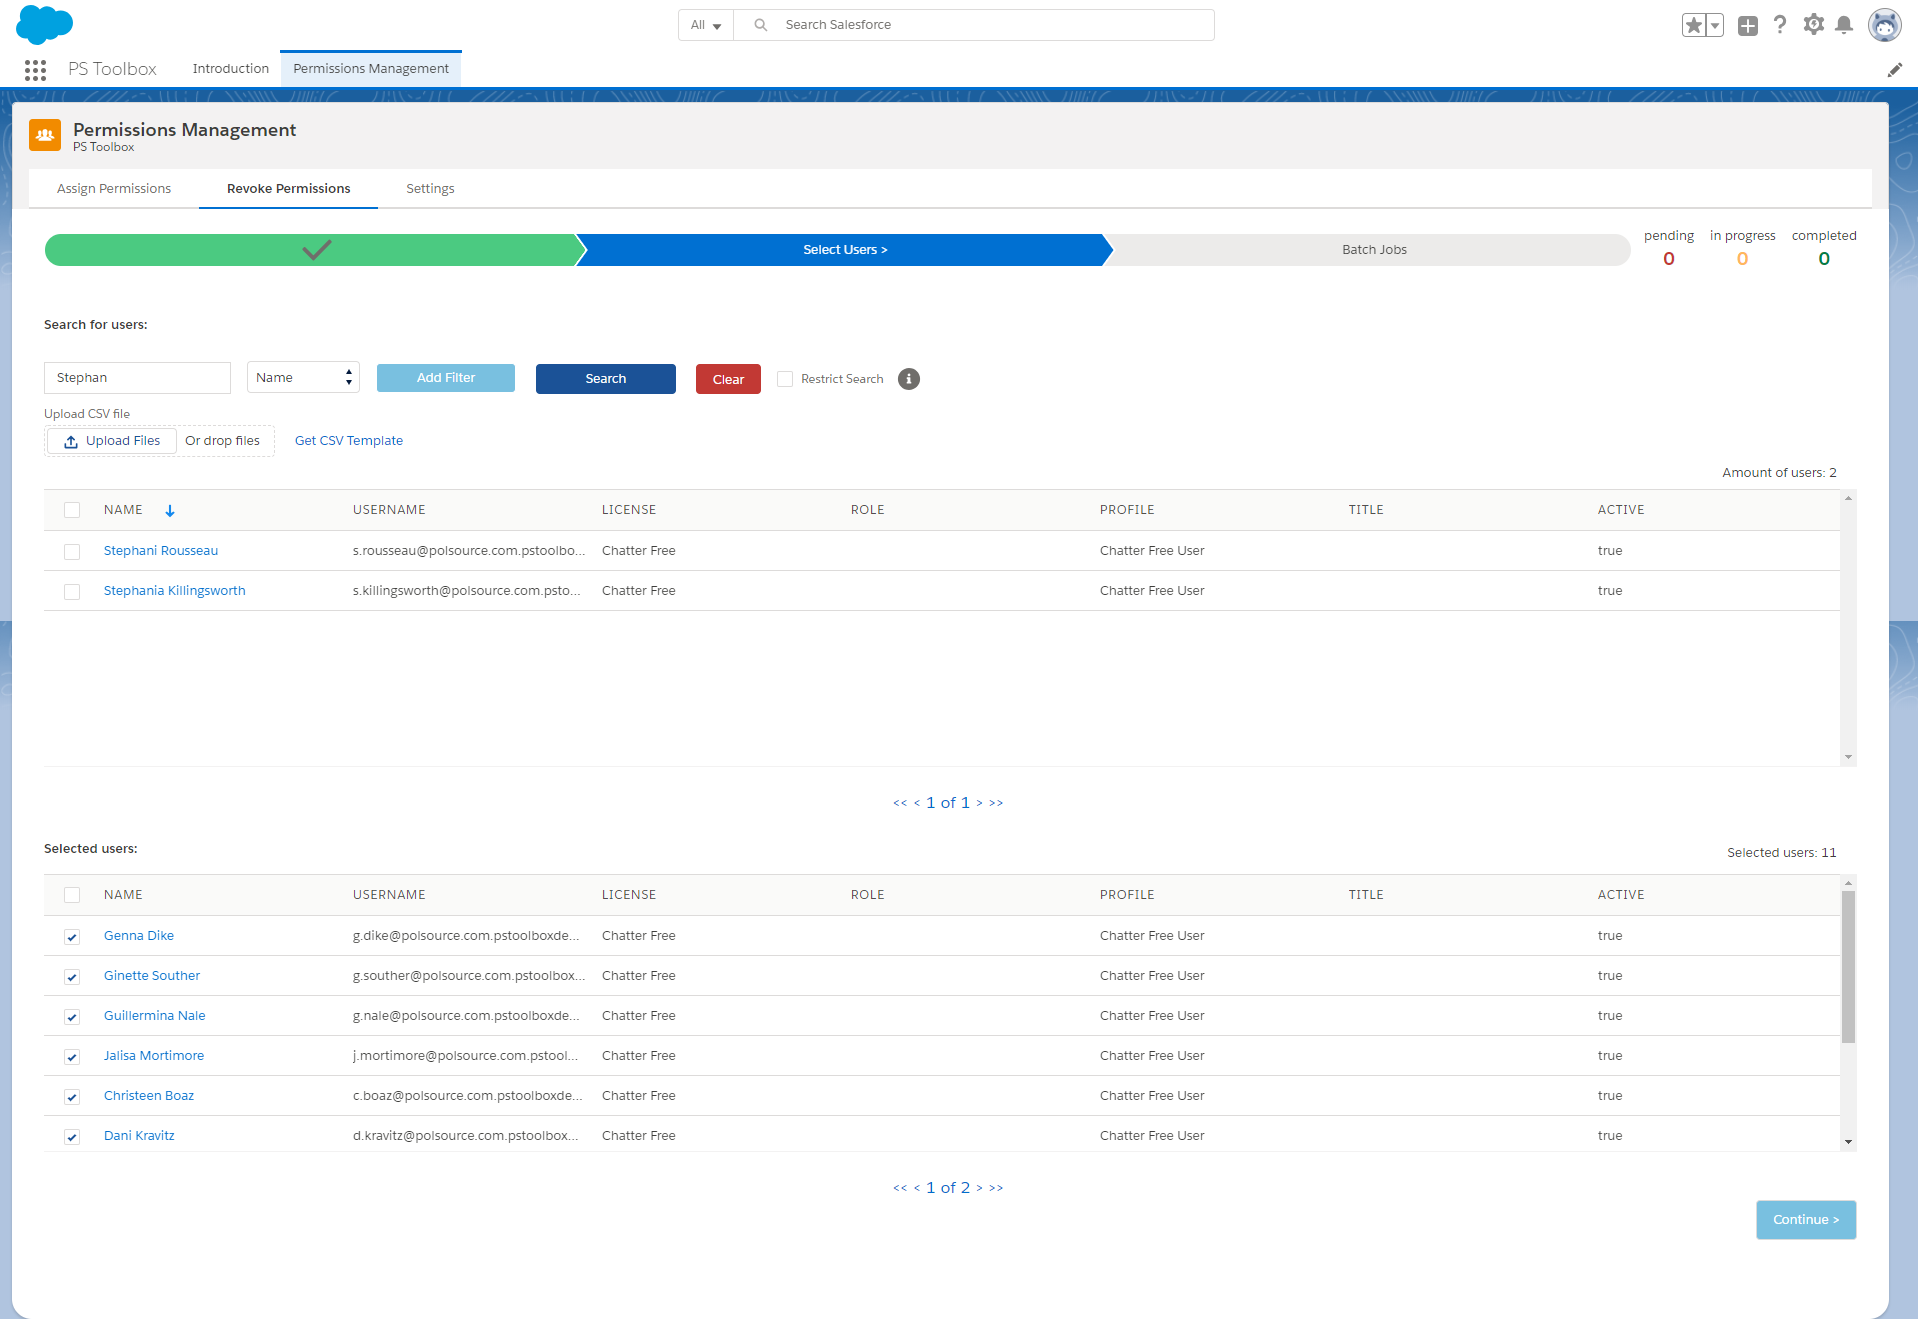Image resolution: width=1918 pixels, height=1319 pixels.
Task: Select Stephania Killingsworth checkbox
Action: click(x=72, y=592)
